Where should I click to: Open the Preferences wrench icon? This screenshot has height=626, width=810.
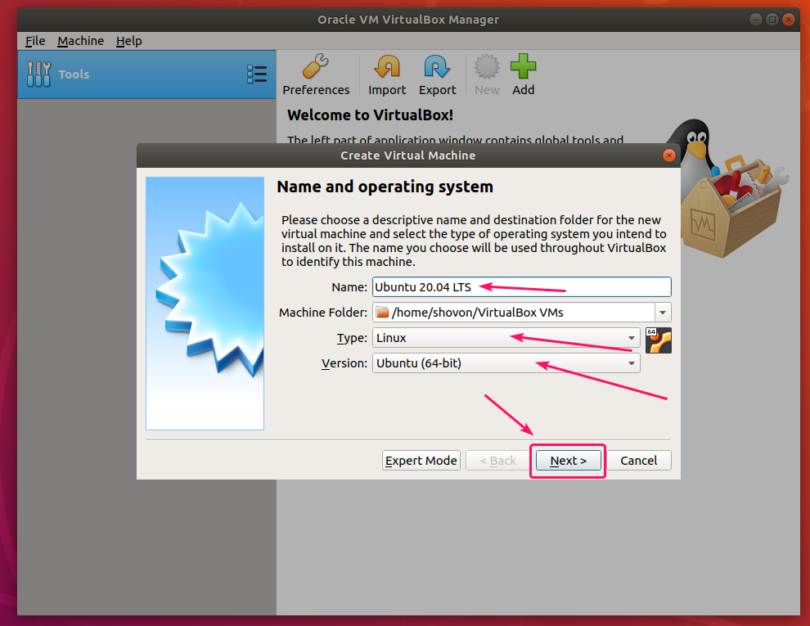point(316,66)
